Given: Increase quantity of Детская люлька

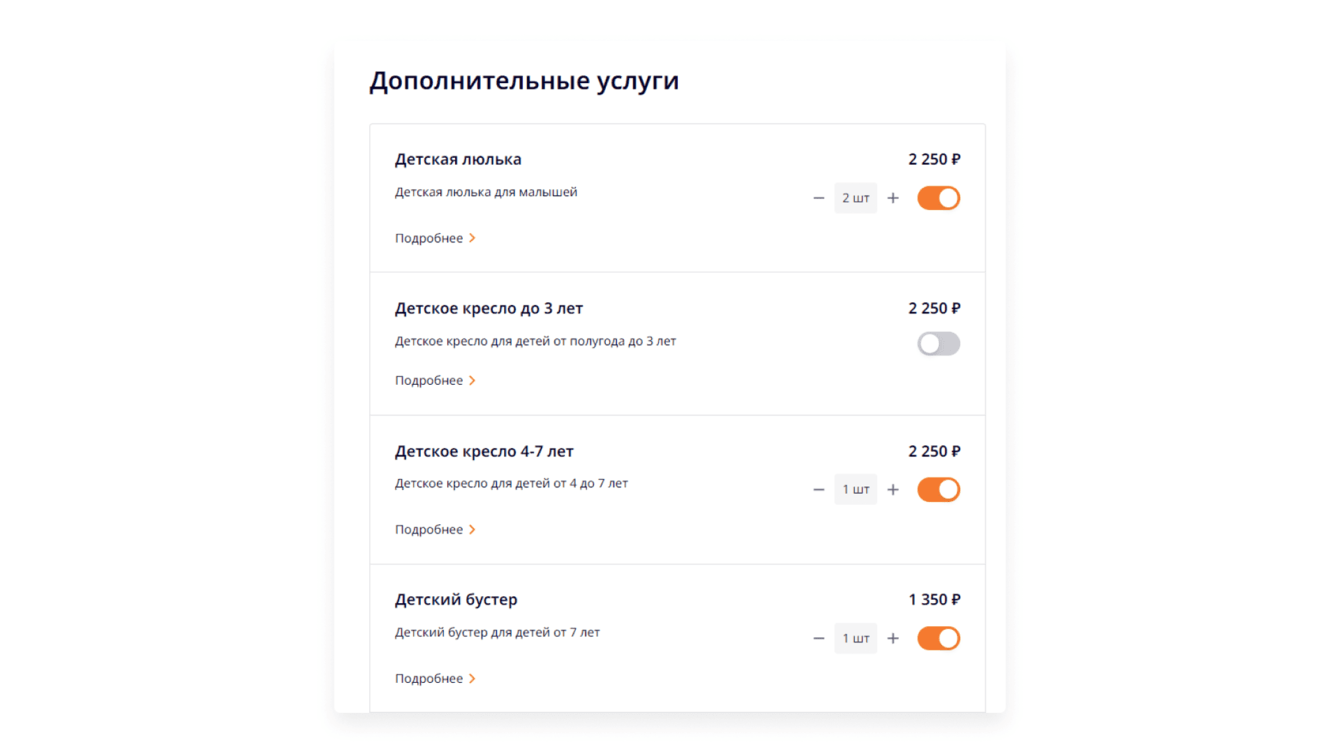Looking at the screenshot, I should [x=893, y=198].
